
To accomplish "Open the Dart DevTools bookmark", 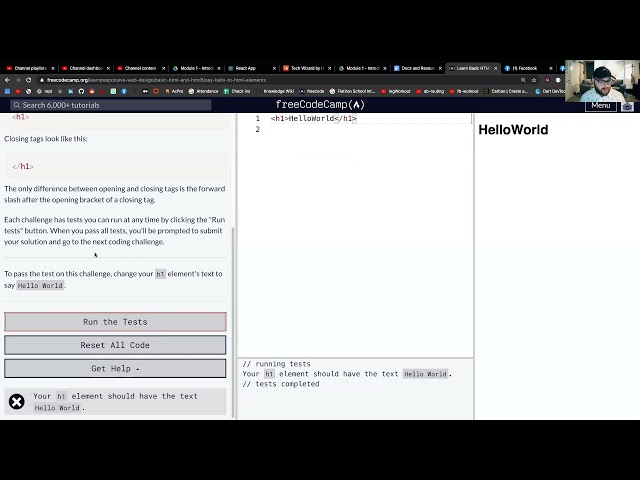I will click(x=550, y=91).
